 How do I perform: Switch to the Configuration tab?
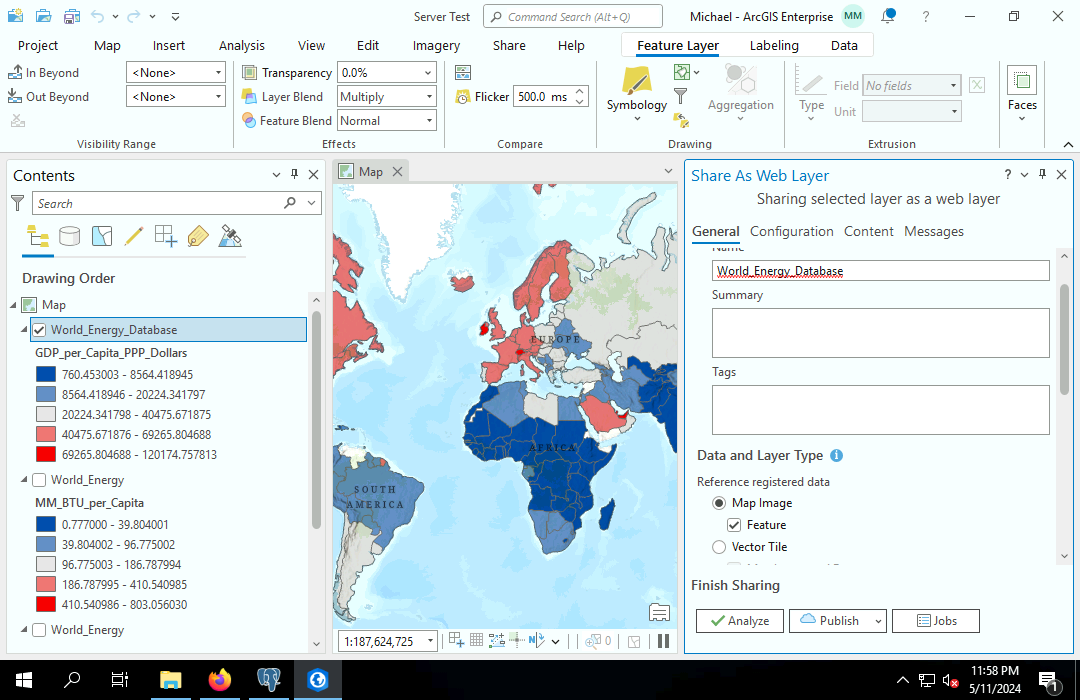pos(791,231)
